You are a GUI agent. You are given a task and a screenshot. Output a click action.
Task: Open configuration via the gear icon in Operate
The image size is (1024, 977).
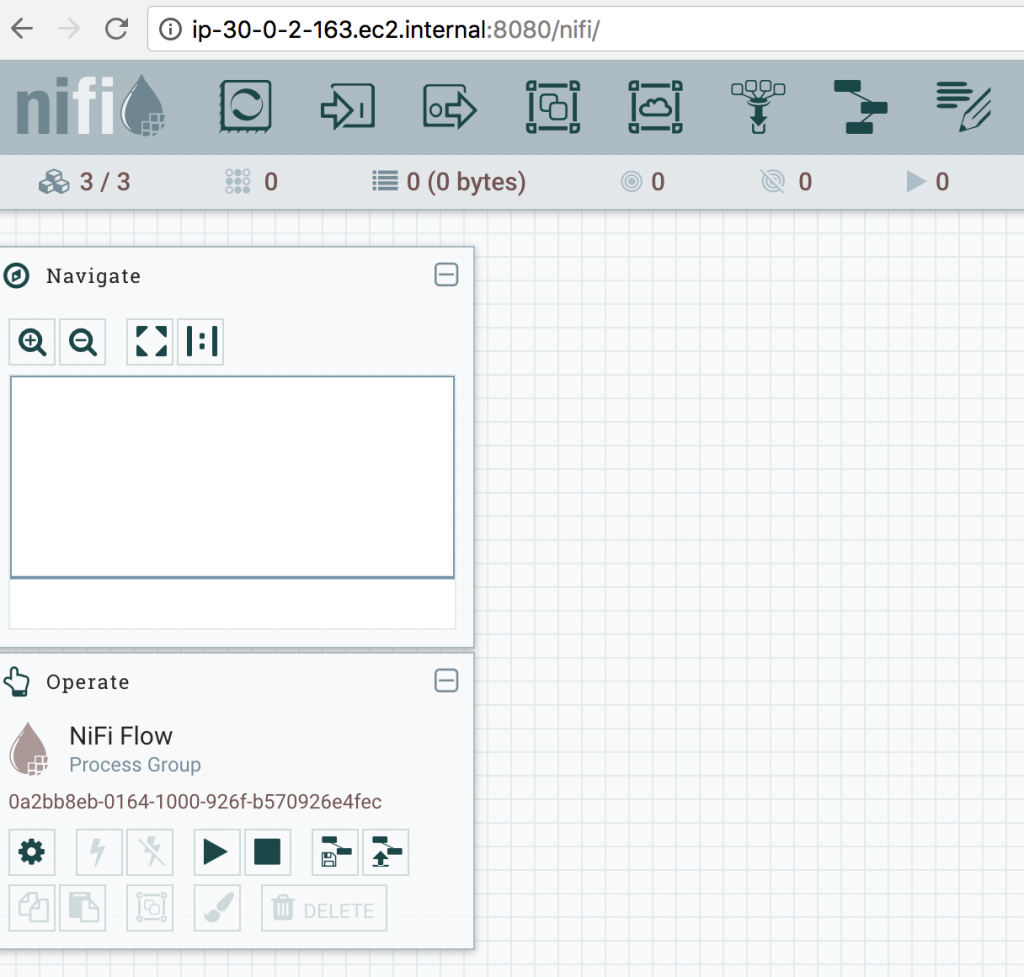click(32, 852)
